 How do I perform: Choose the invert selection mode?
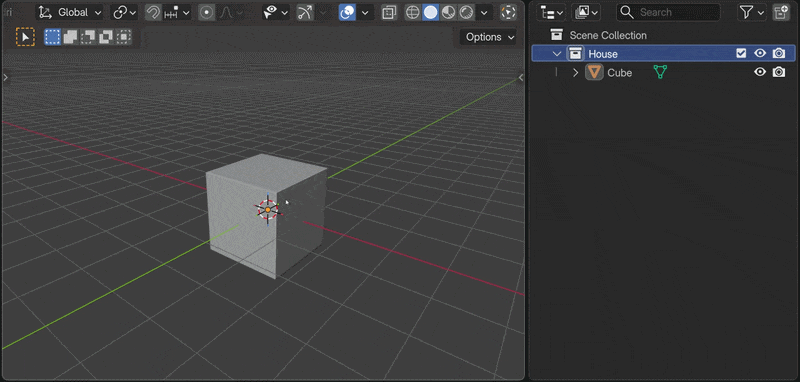[106, 37]
